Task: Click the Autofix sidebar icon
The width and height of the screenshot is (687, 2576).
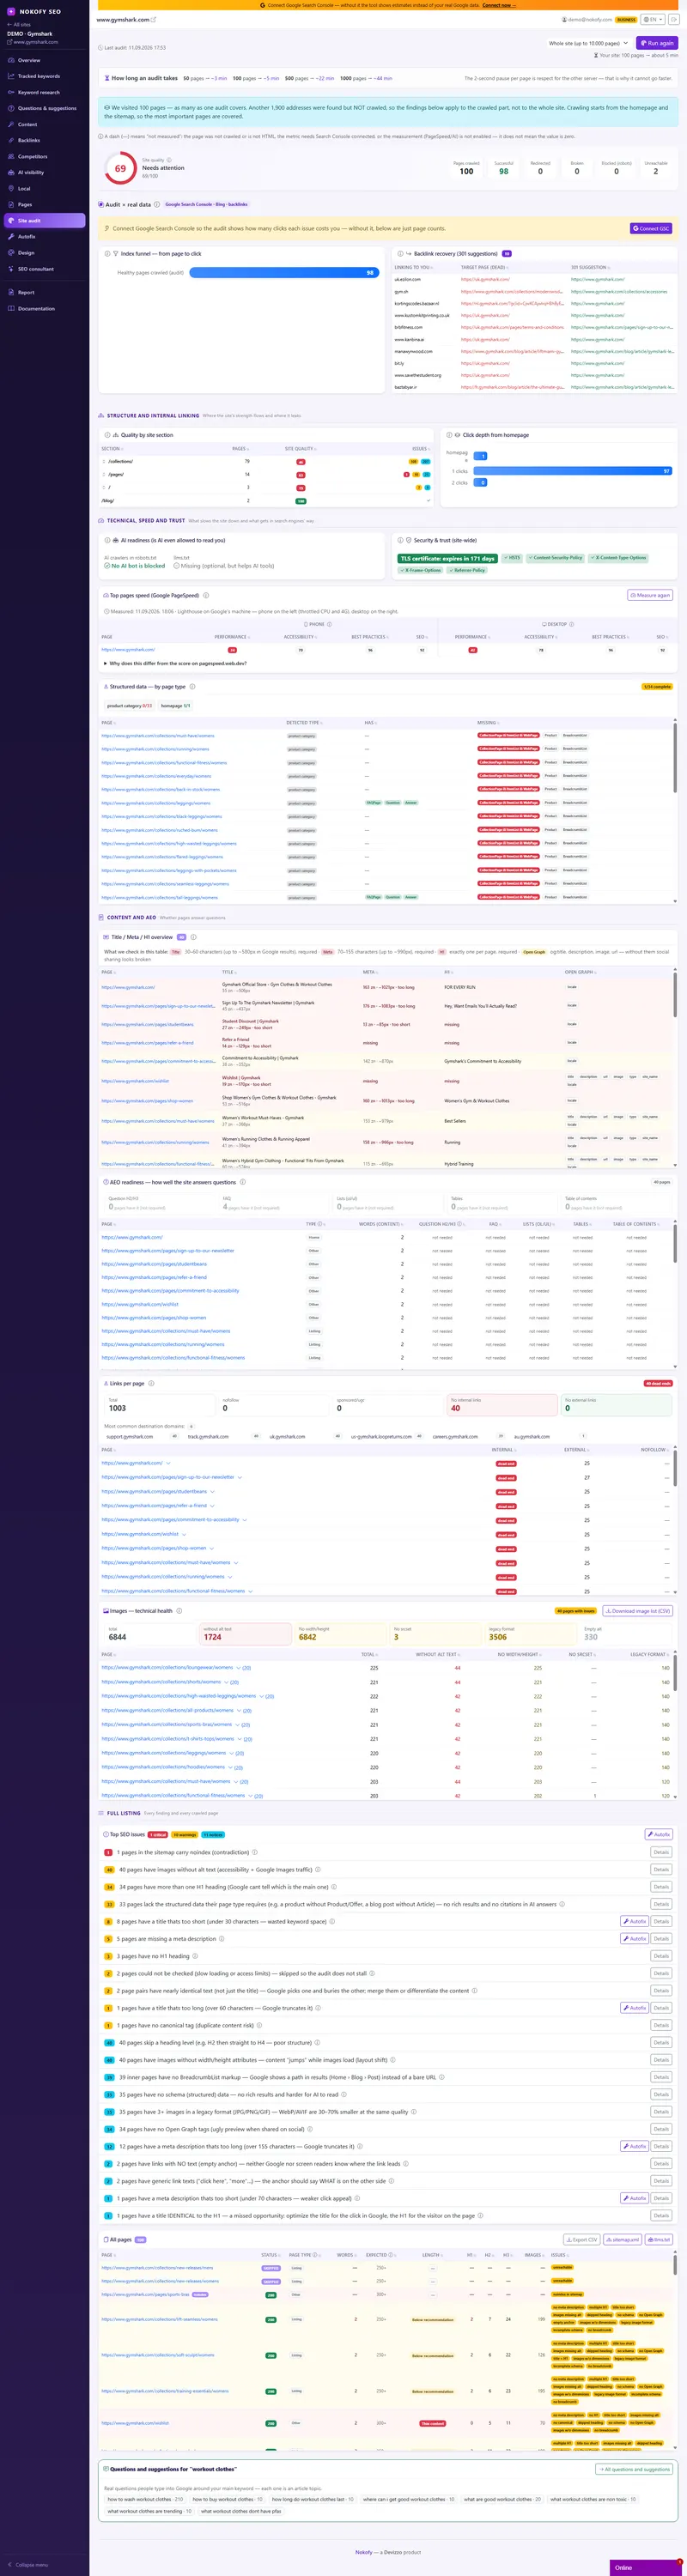Action: (10, 236)
